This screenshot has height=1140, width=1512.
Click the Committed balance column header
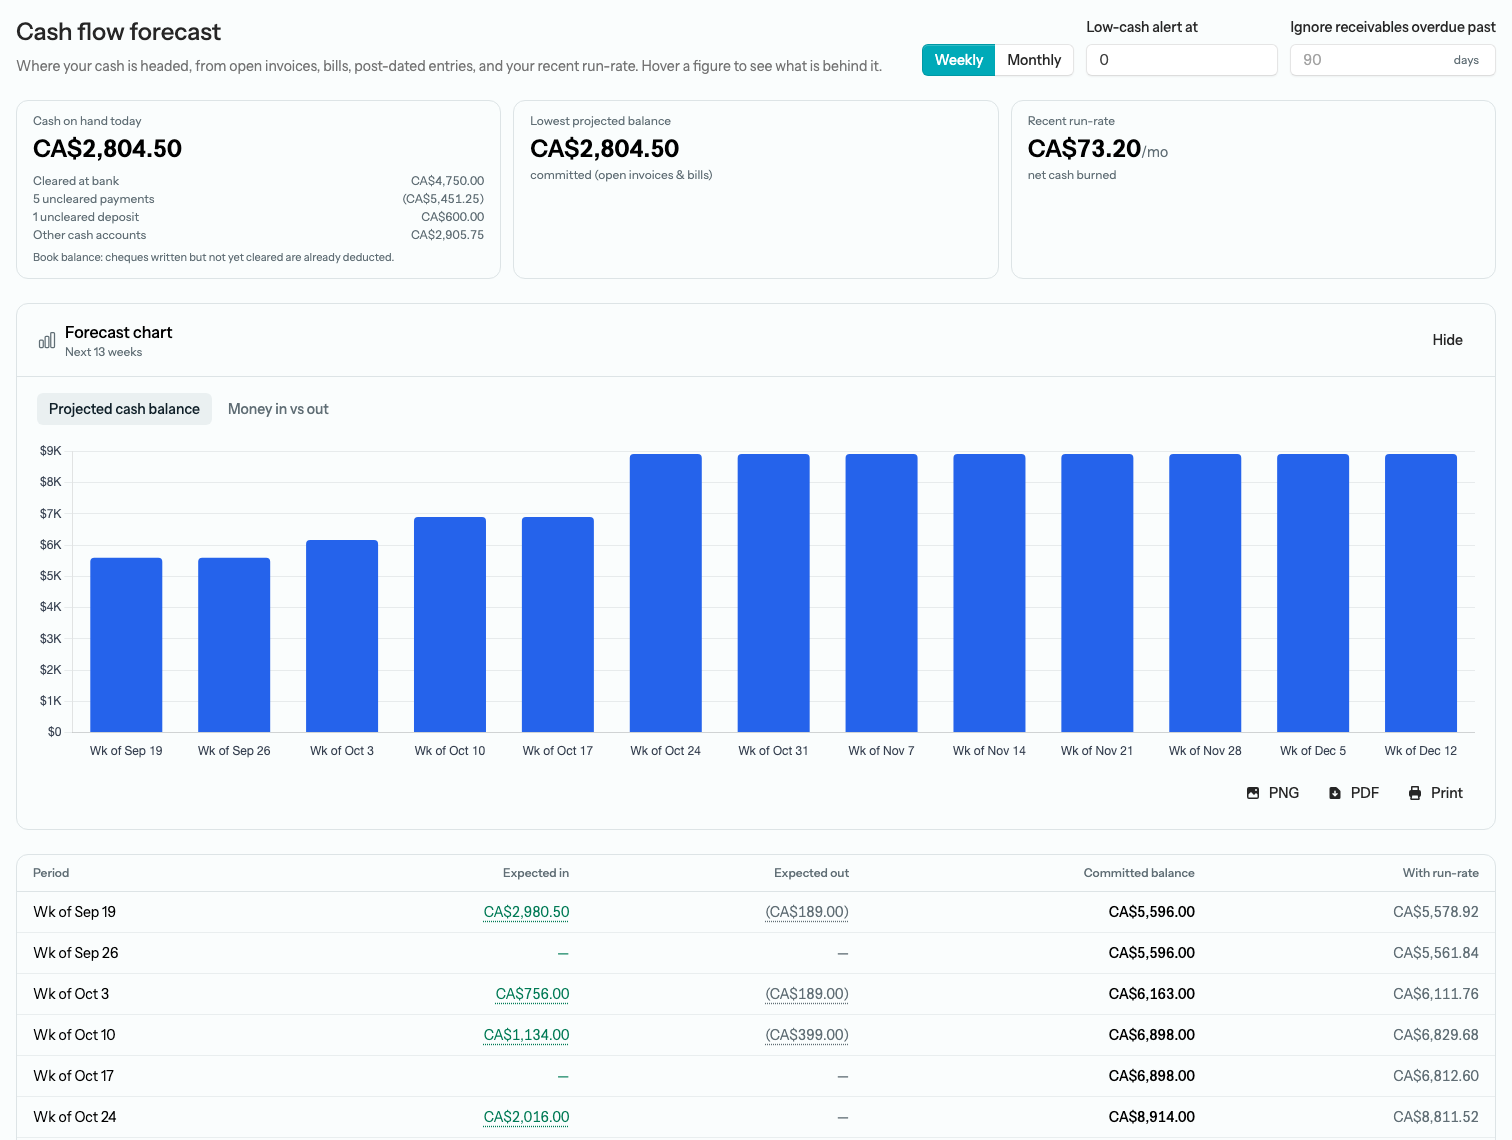pos(1139,873)
